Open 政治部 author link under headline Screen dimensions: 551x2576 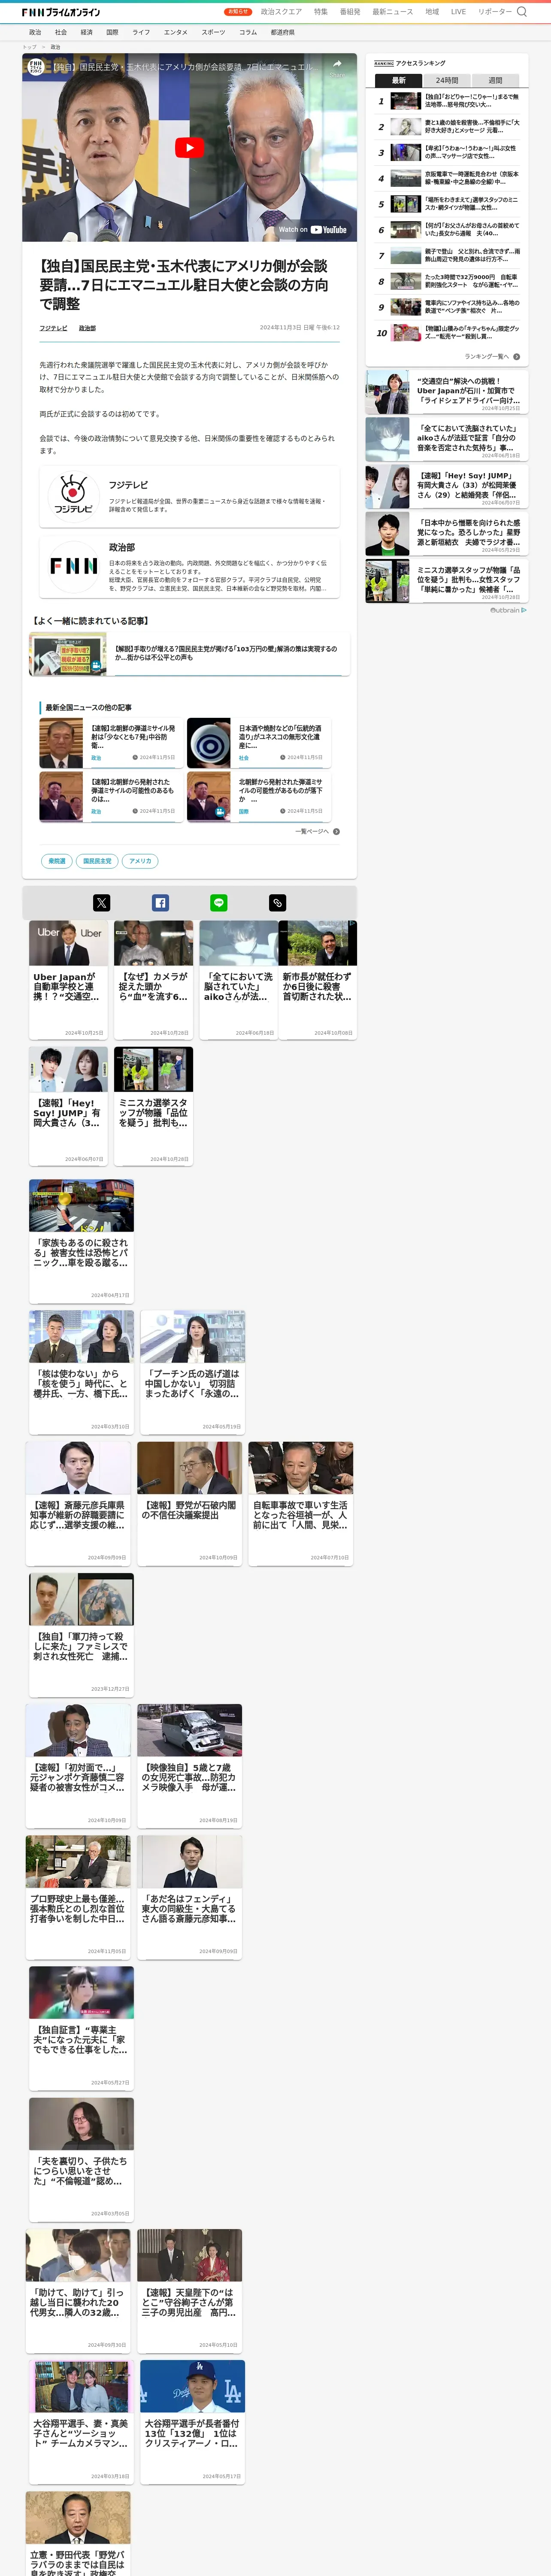click(x=88, y=328)
